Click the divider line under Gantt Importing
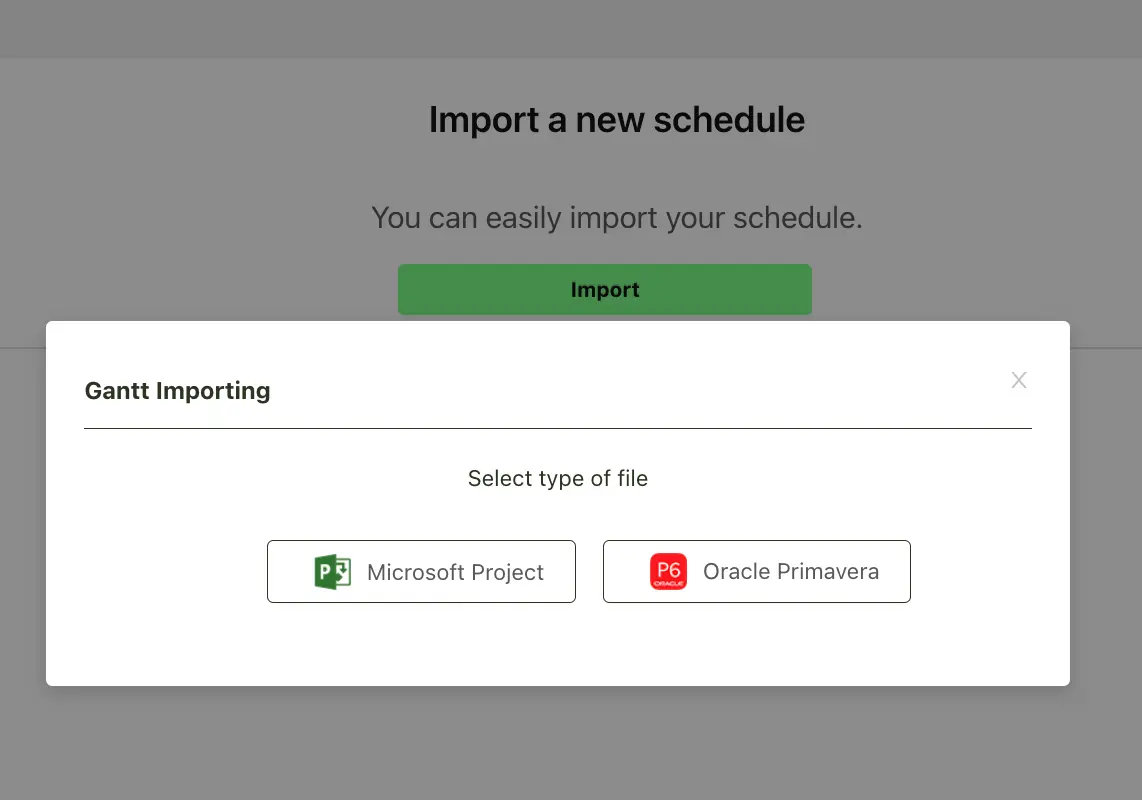 tap(558, 428)
